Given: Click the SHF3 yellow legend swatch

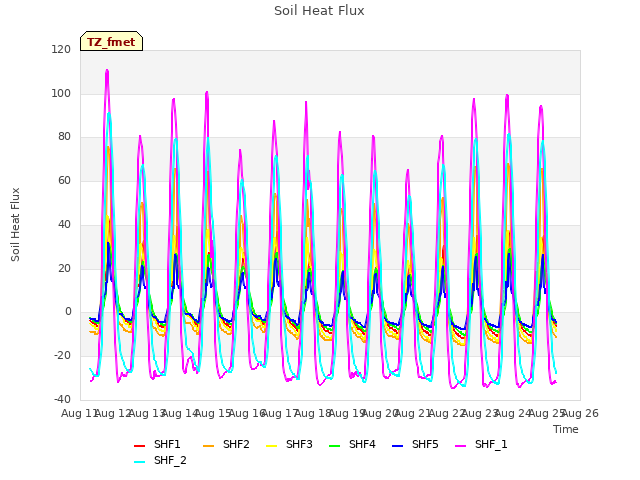Looking at the screenshot, I should pyautogui.click(x=271, y=446).
